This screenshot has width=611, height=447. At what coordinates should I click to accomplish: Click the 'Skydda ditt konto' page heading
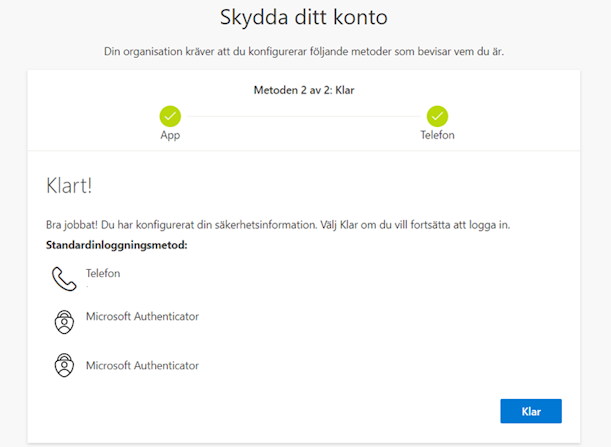coord(304,17)
